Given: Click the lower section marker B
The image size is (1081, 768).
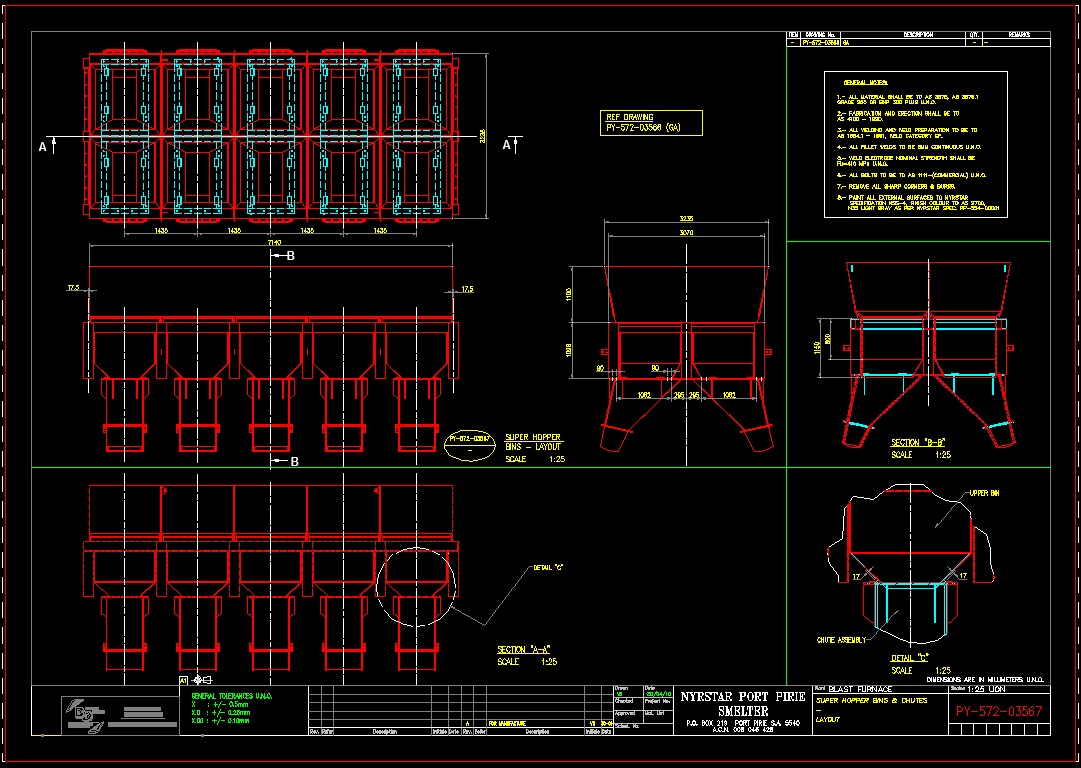Looking at the screenshot, I should pos(286,461).
